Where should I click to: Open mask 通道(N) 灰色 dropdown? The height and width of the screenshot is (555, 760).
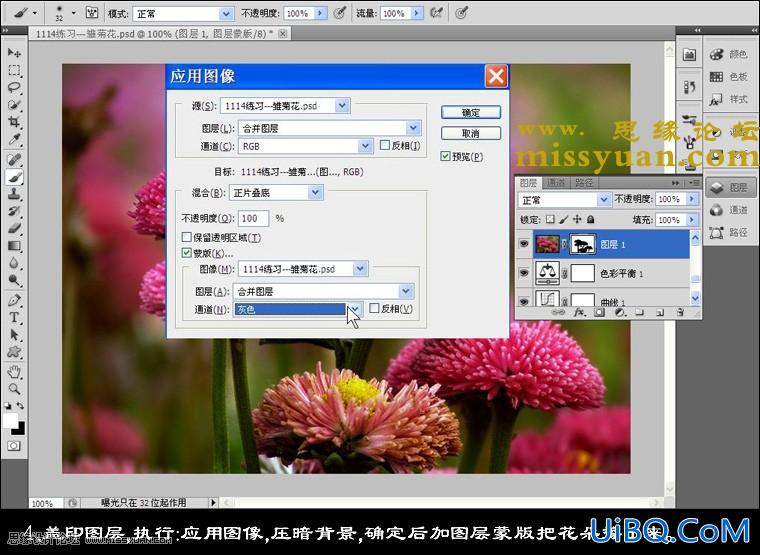pos(355,309)
